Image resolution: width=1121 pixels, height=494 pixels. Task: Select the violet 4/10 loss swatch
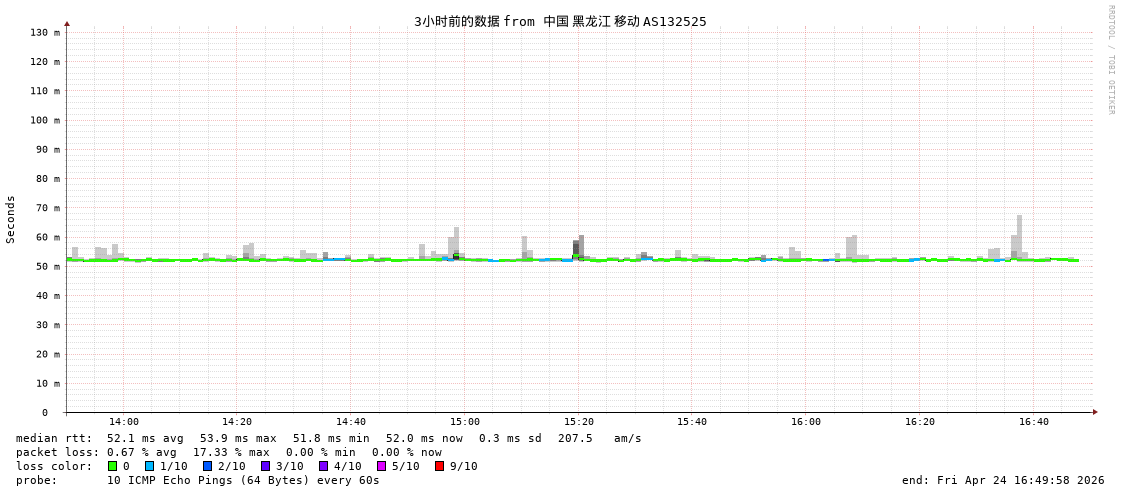click(324, 466)
